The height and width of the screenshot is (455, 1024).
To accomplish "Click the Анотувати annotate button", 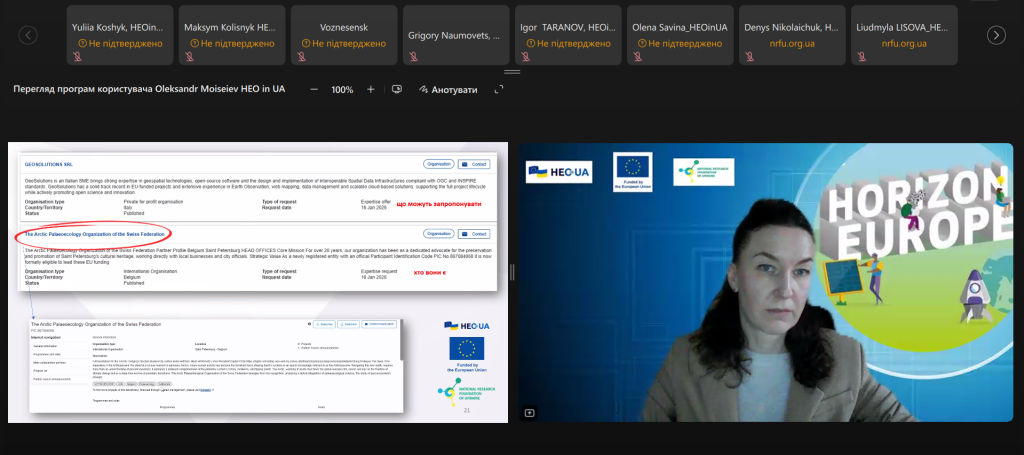I will coord(449,89).
